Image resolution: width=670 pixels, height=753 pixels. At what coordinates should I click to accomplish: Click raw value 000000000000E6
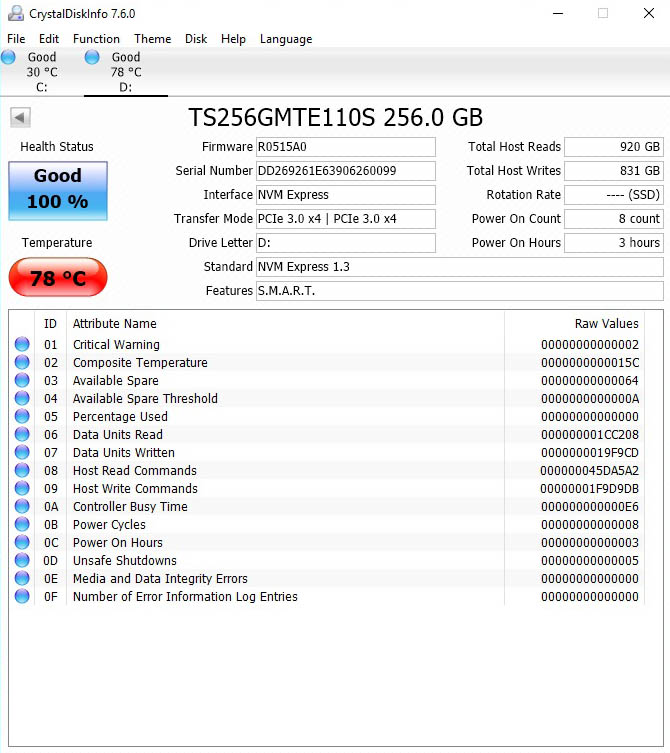[x=590, y=507]
